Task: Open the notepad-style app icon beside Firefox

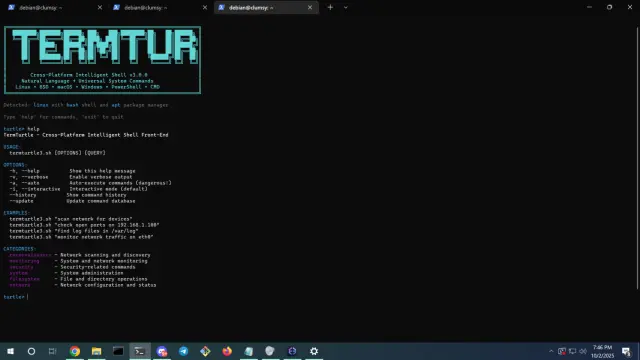Action: click(x=249, y=351)
